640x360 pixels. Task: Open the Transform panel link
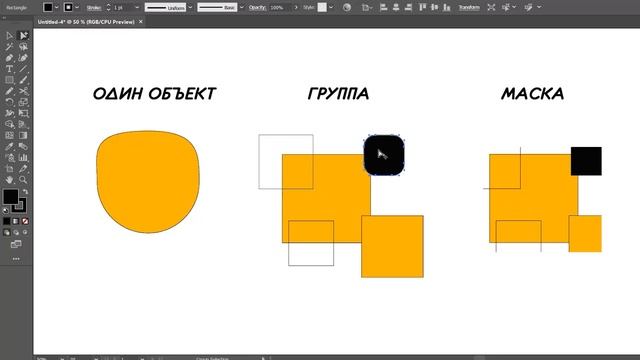(x=469, y=7)
